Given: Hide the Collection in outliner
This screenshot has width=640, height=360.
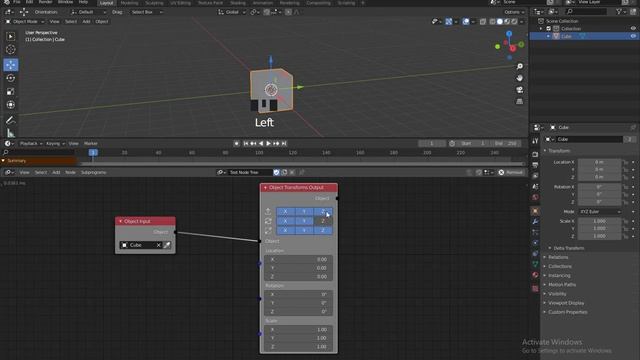Looking at the screenshot, I should (x=633, y=29).
